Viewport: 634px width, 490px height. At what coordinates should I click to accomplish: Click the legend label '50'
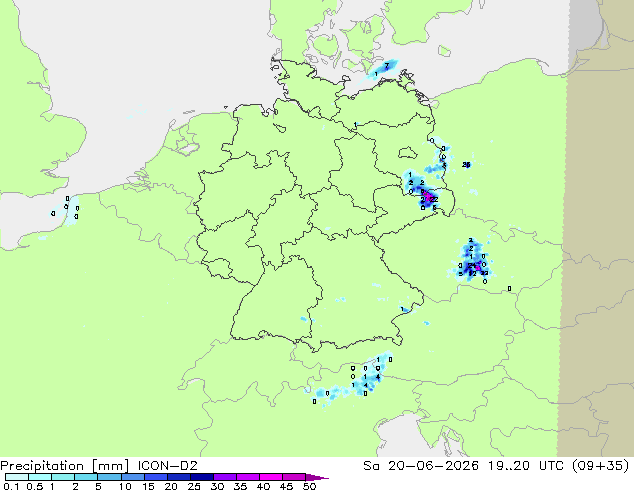(309, 486)
